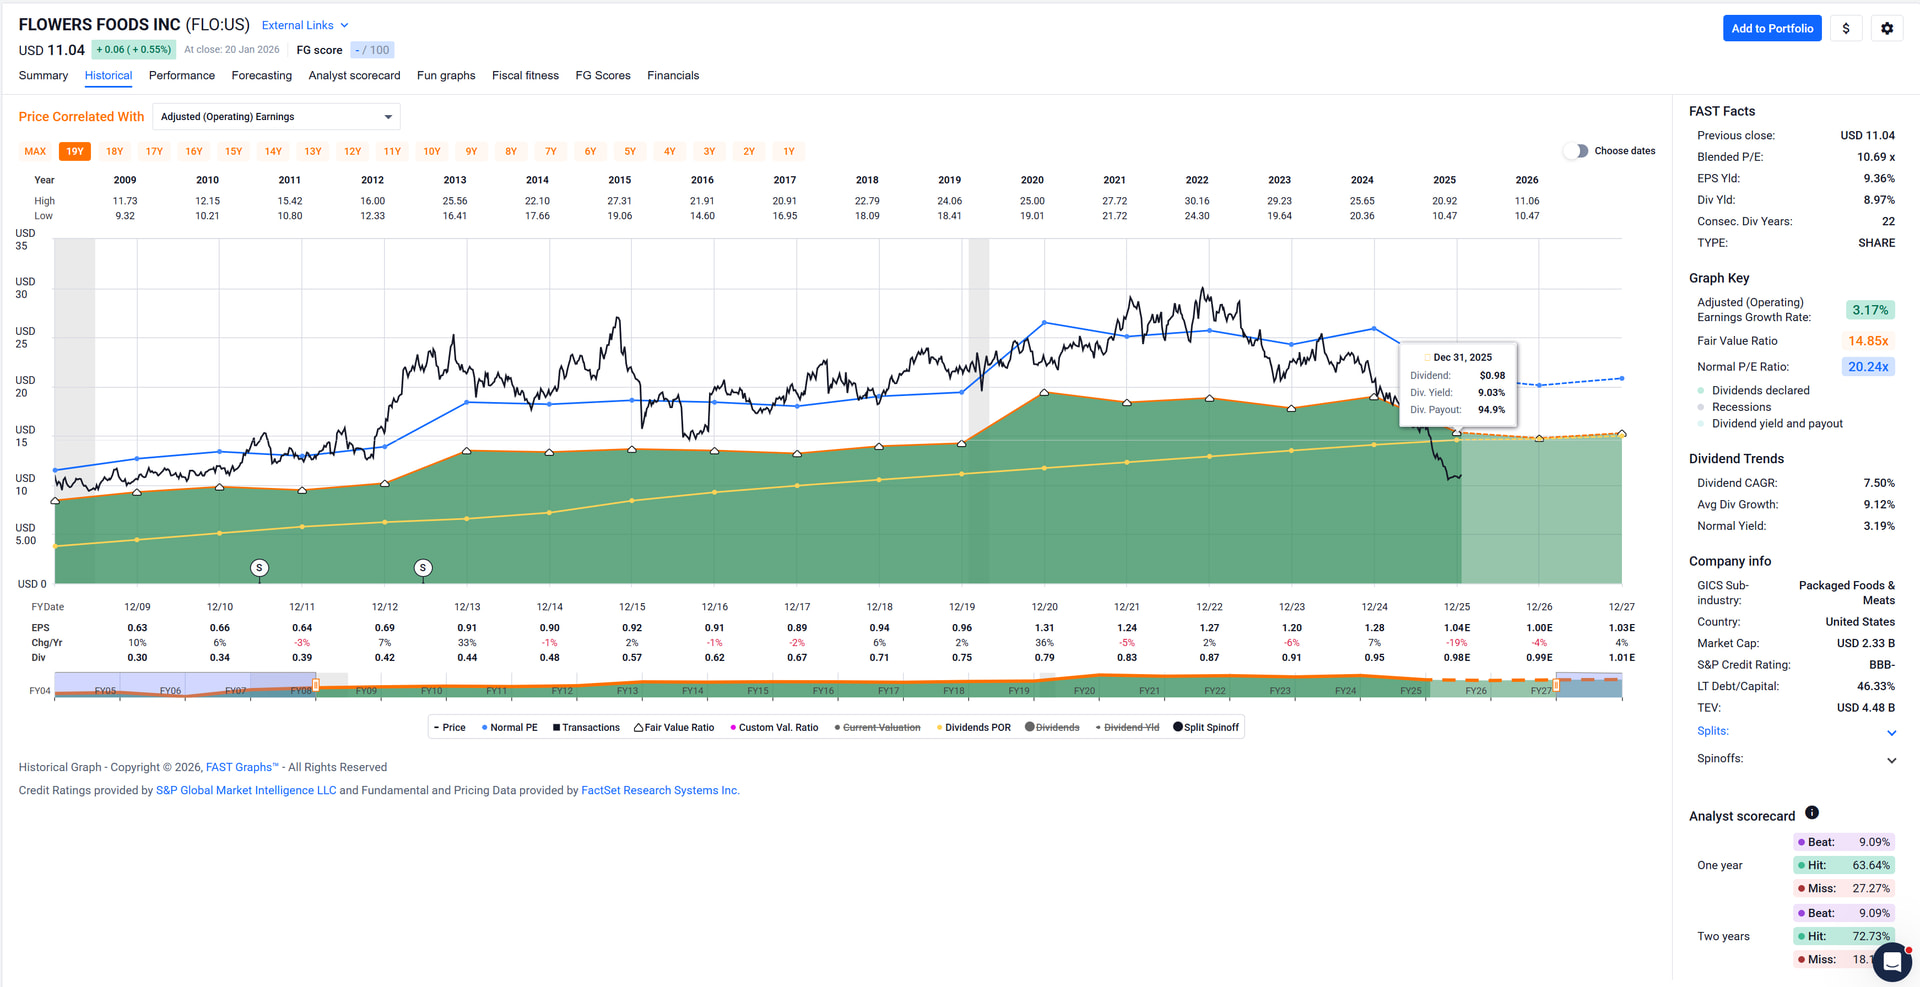Open the Financials tab
Image resolution: width=1920 pixels, height=987 pixels.
pos(672,76)
